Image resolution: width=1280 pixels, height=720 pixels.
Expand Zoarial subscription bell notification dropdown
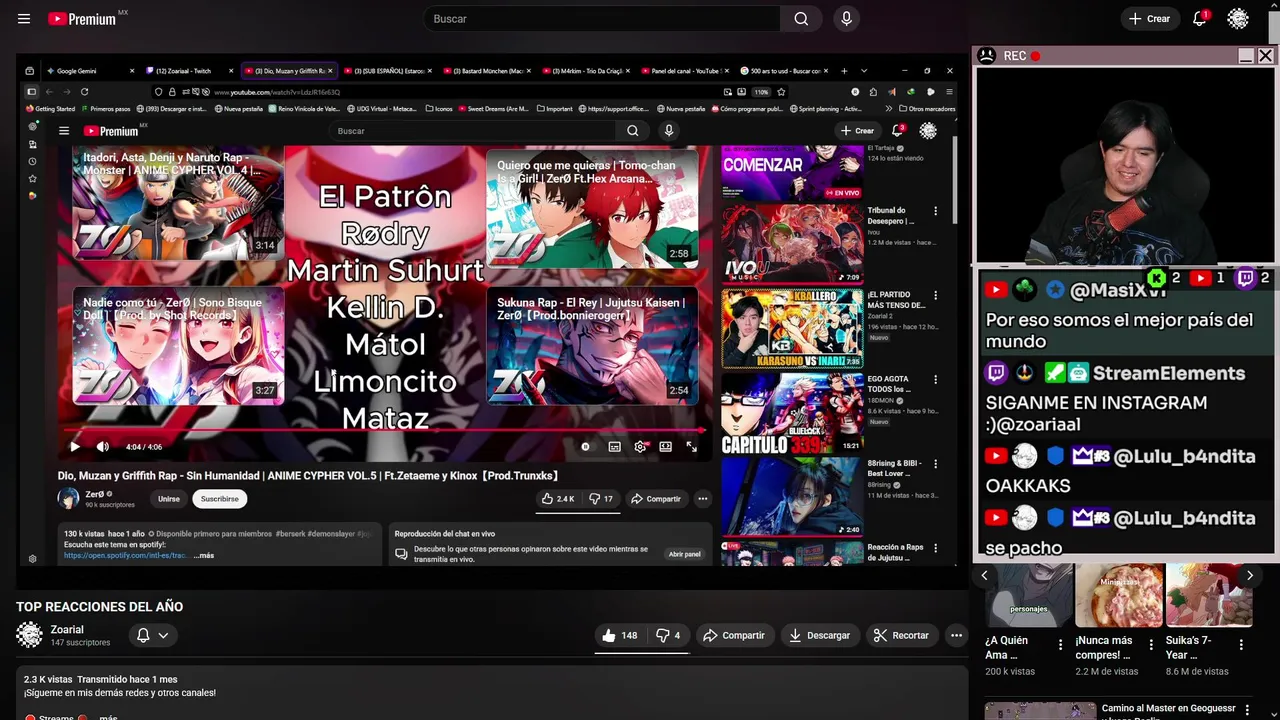152,635
